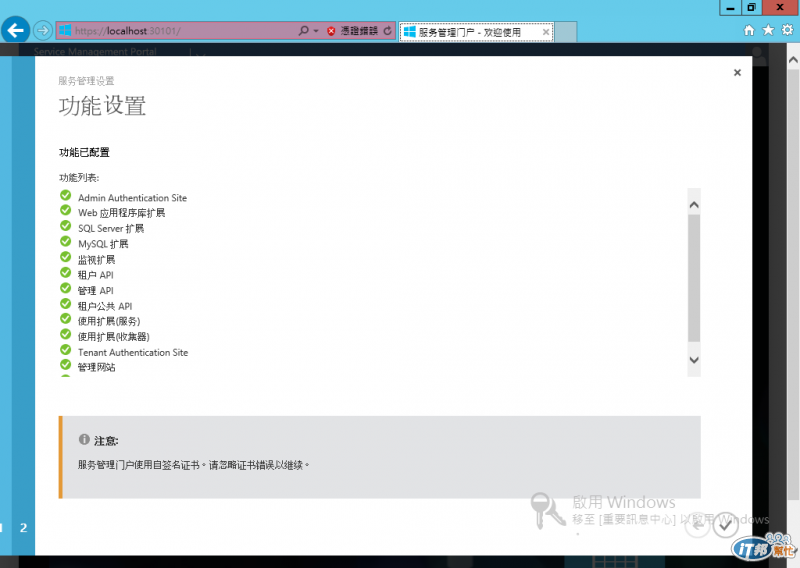Viewport: 800px width, 568px height.
Task: Click the '监视扩展' list entry
Action: pos(96,260)
